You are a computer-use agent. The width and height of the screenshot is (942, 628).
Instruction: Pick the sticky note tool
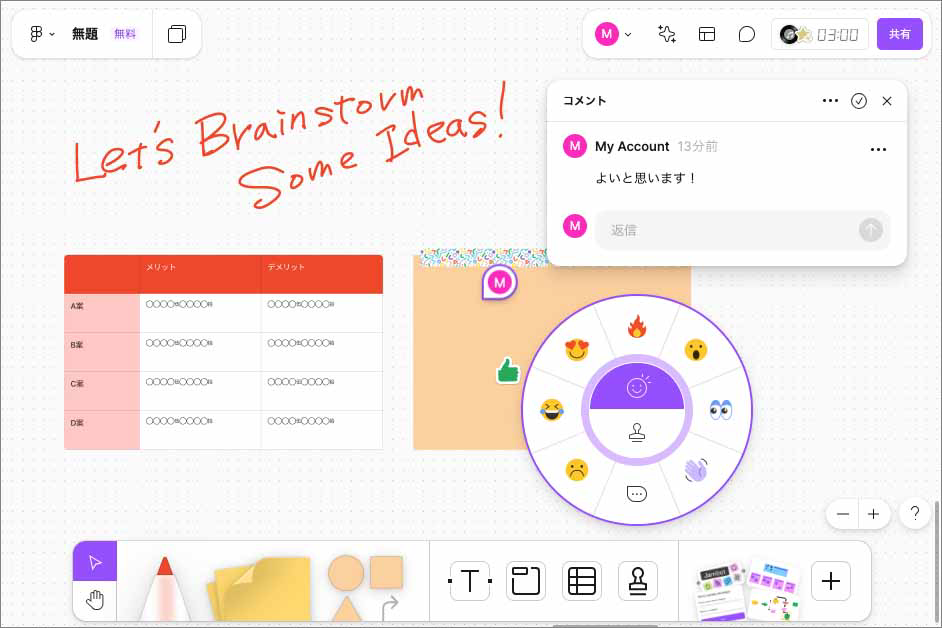tap(258, 590)
